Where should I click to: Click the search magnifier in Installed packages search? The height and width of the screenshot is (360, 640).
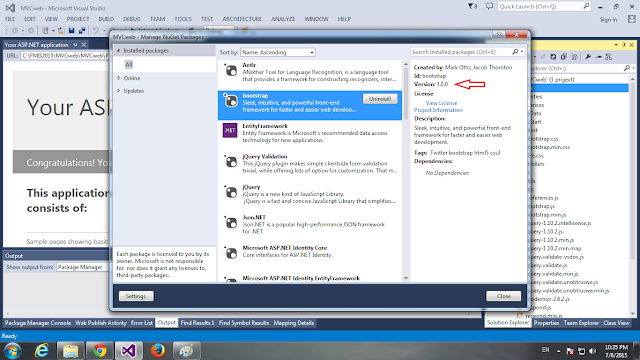click(x=515, y=52)
